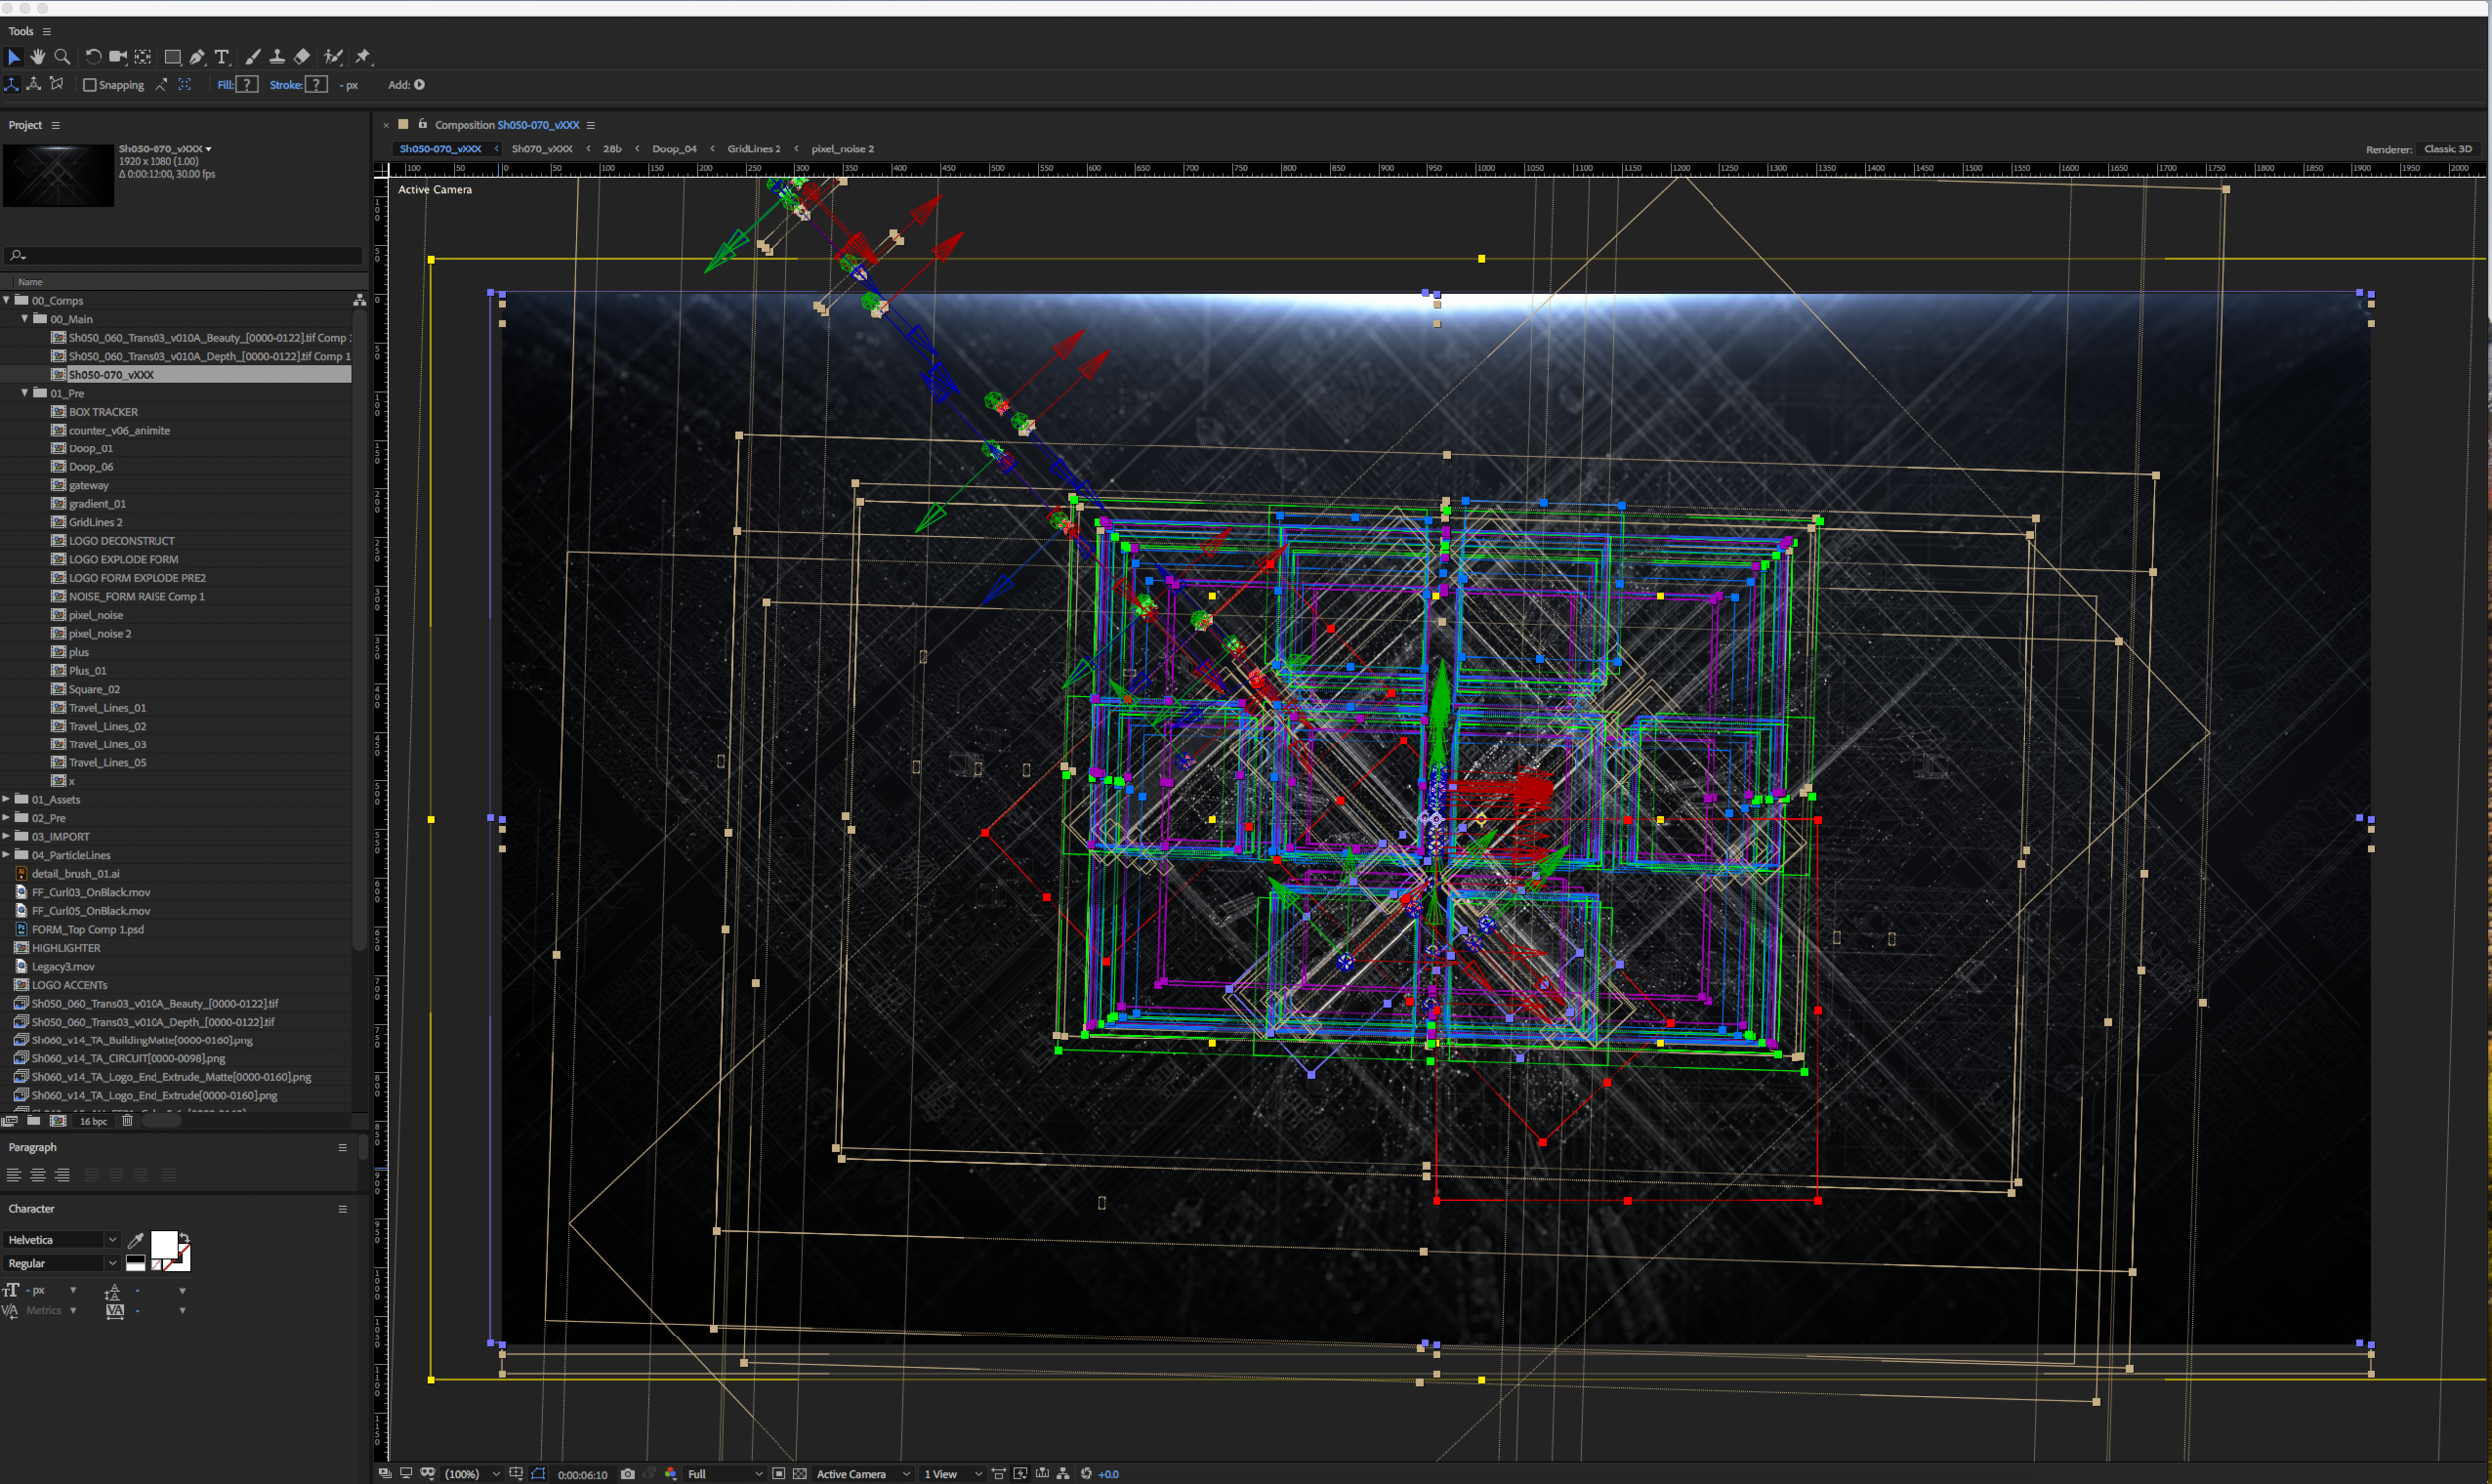
Task: Click the new composition icon in Project panel
Action: point(58,1121)
